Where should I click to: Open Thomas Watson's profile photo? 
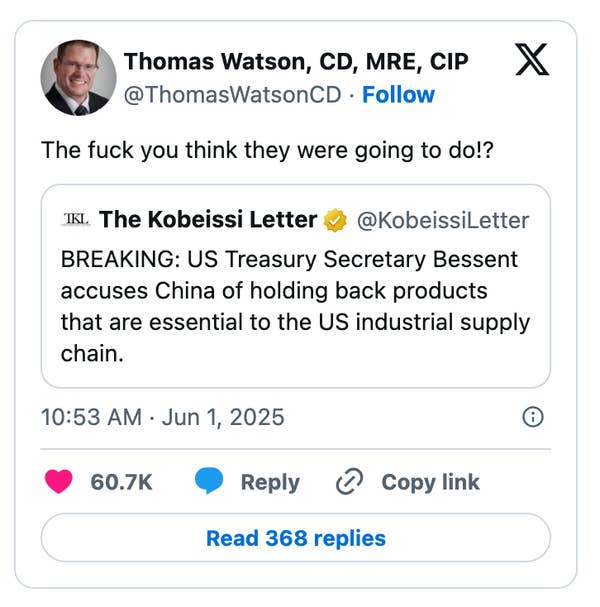click(78, 77)
